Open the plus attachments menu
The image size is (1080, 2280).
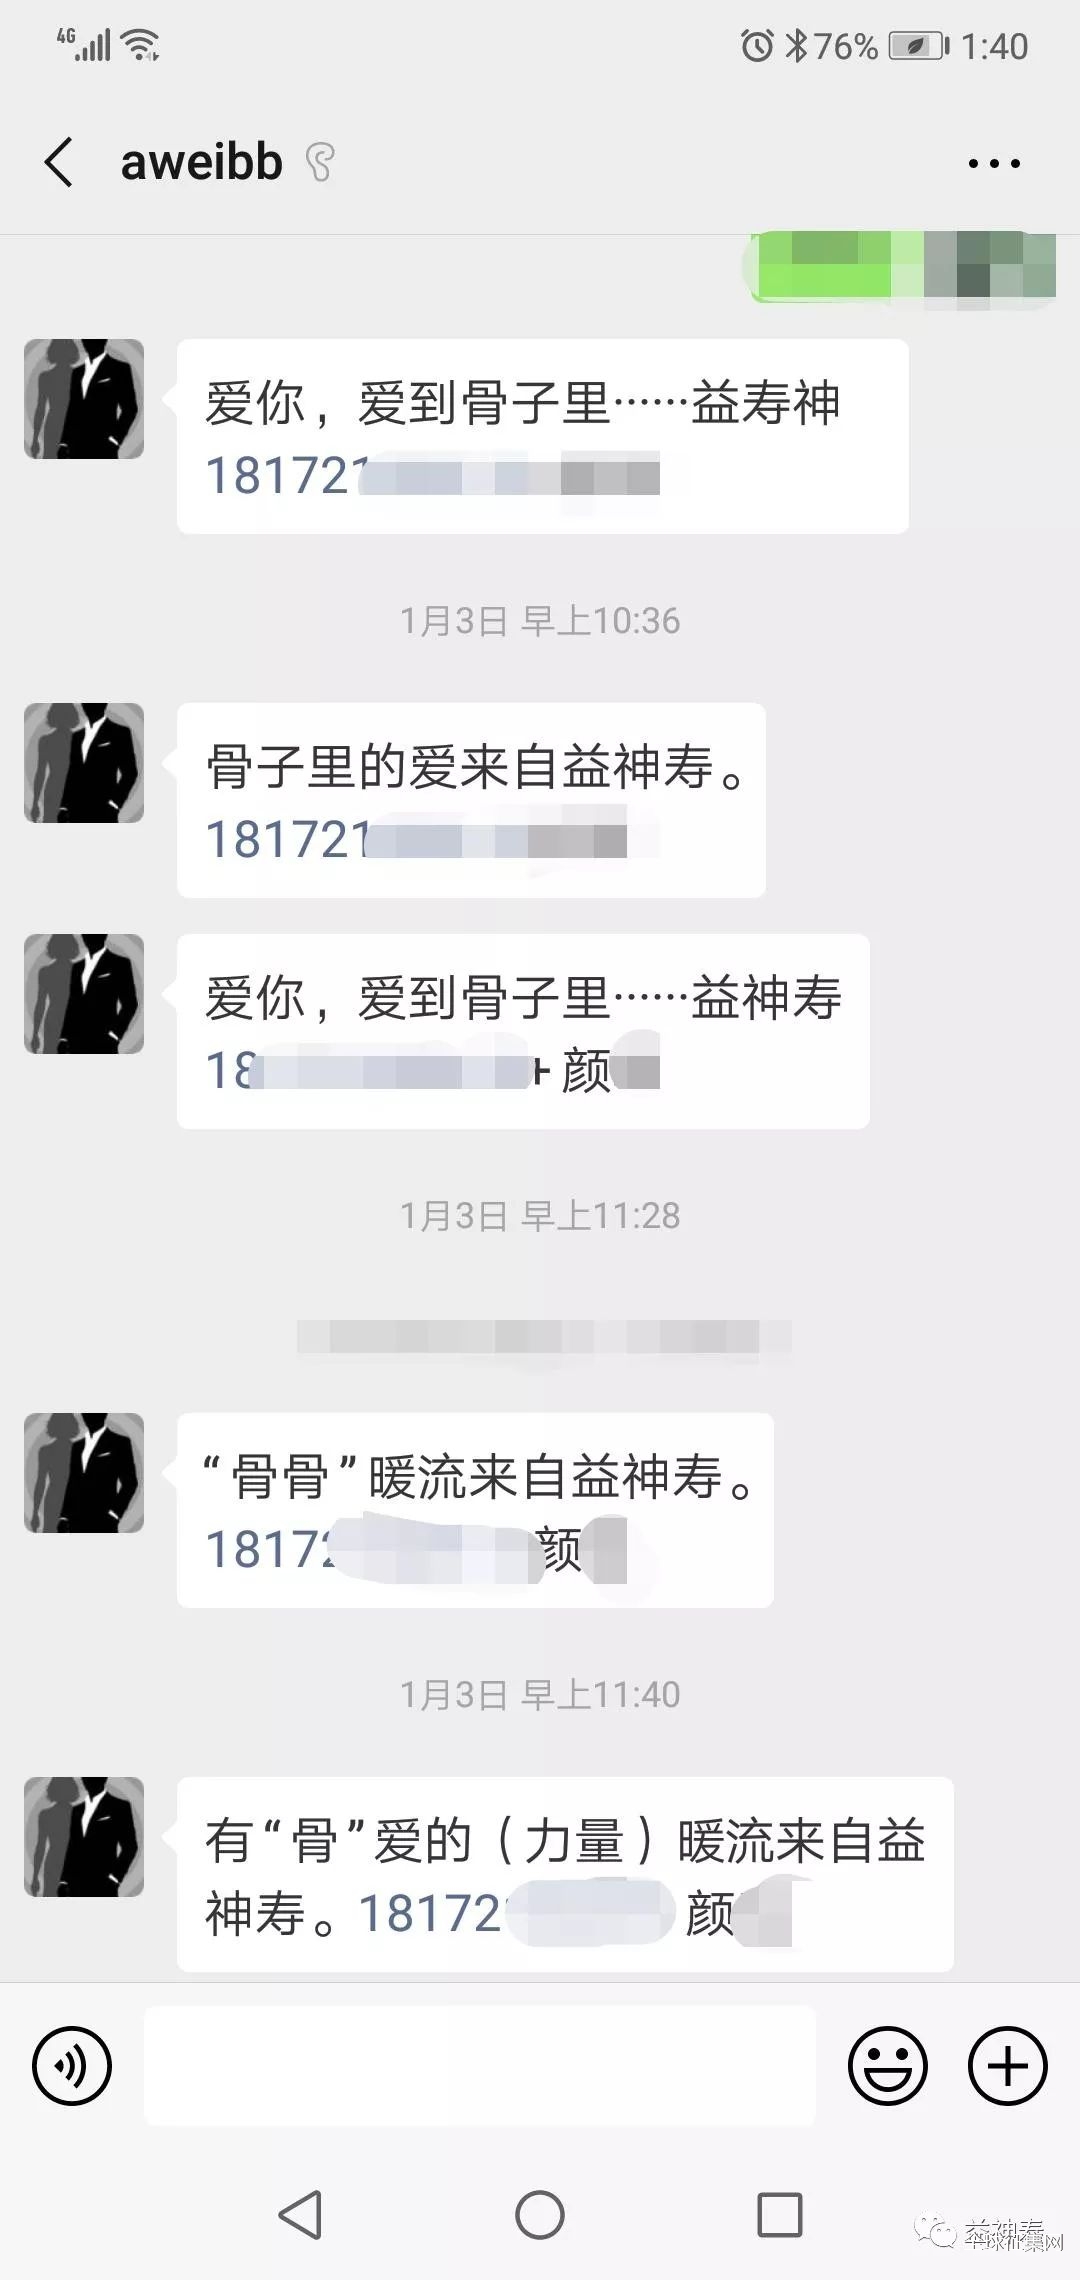tap(1007, 2066)
